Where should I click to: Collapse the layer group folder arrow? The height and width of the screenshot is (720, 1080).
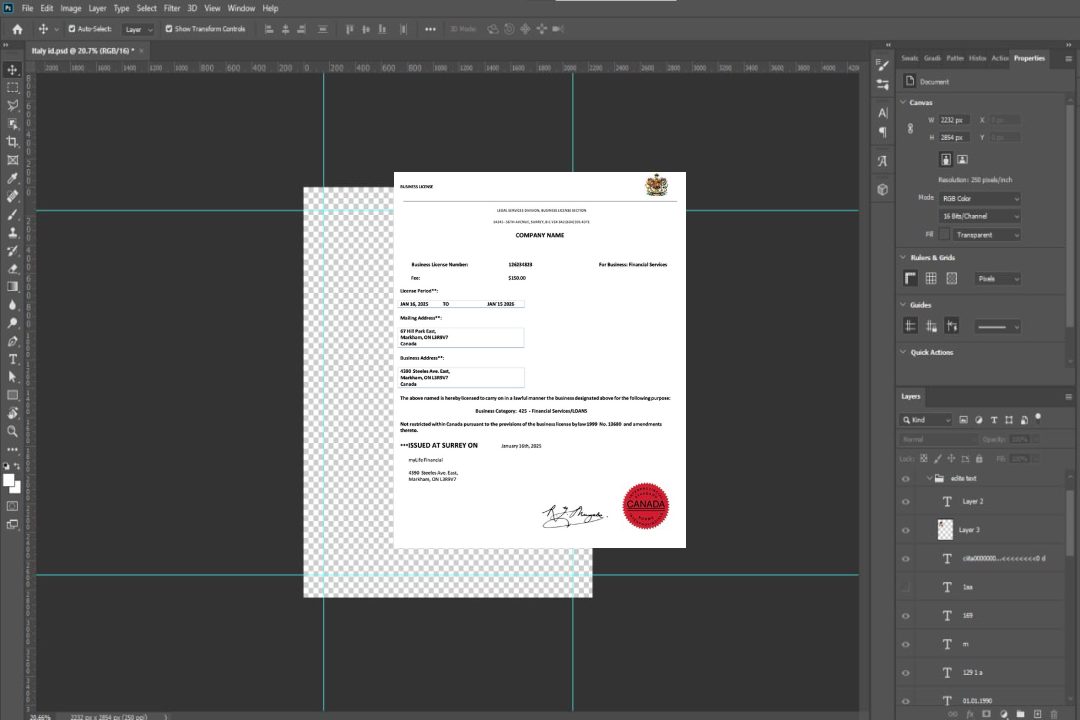928,478
